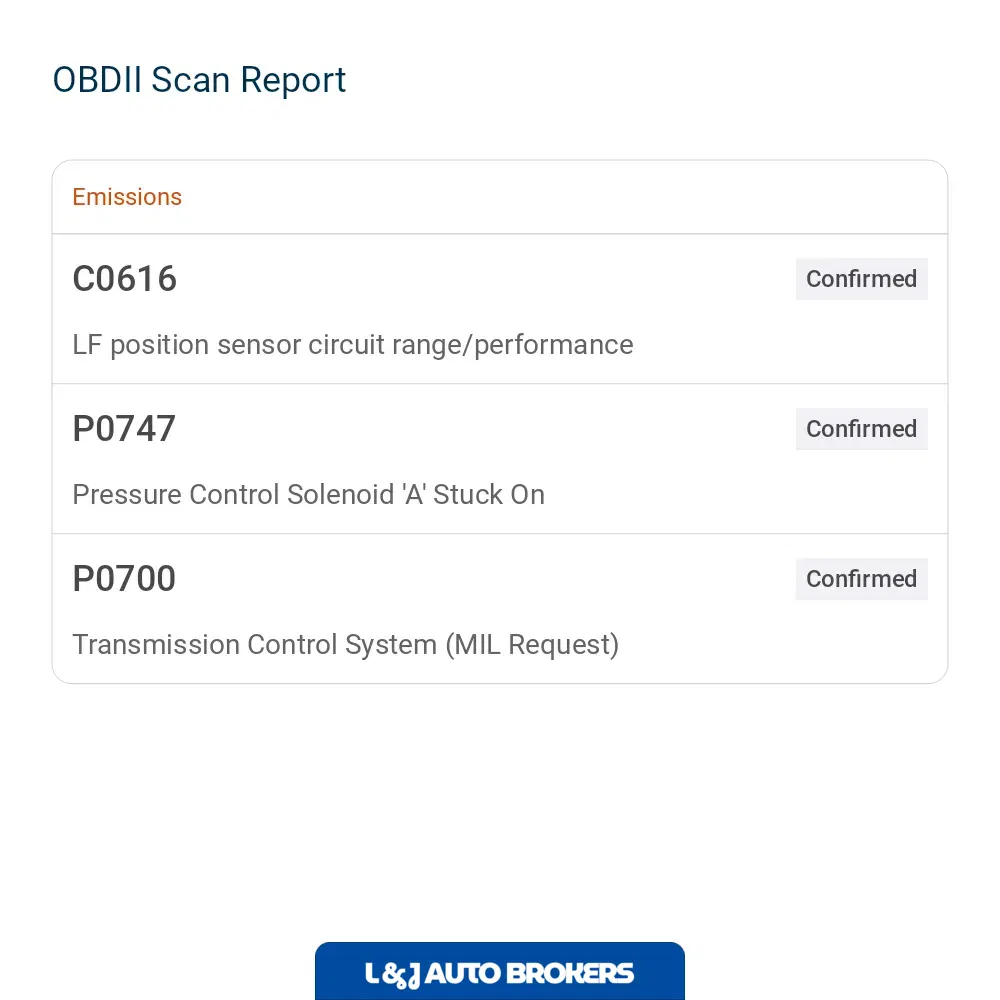1000x1000 pixels.
Task: Select the C0616 trouble code
Action: (x=124, y=279)
